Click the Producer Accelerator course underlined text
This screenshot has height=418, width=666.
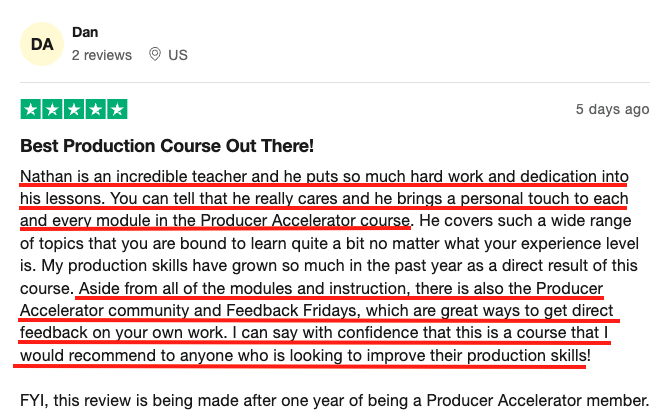coord(305,221)
